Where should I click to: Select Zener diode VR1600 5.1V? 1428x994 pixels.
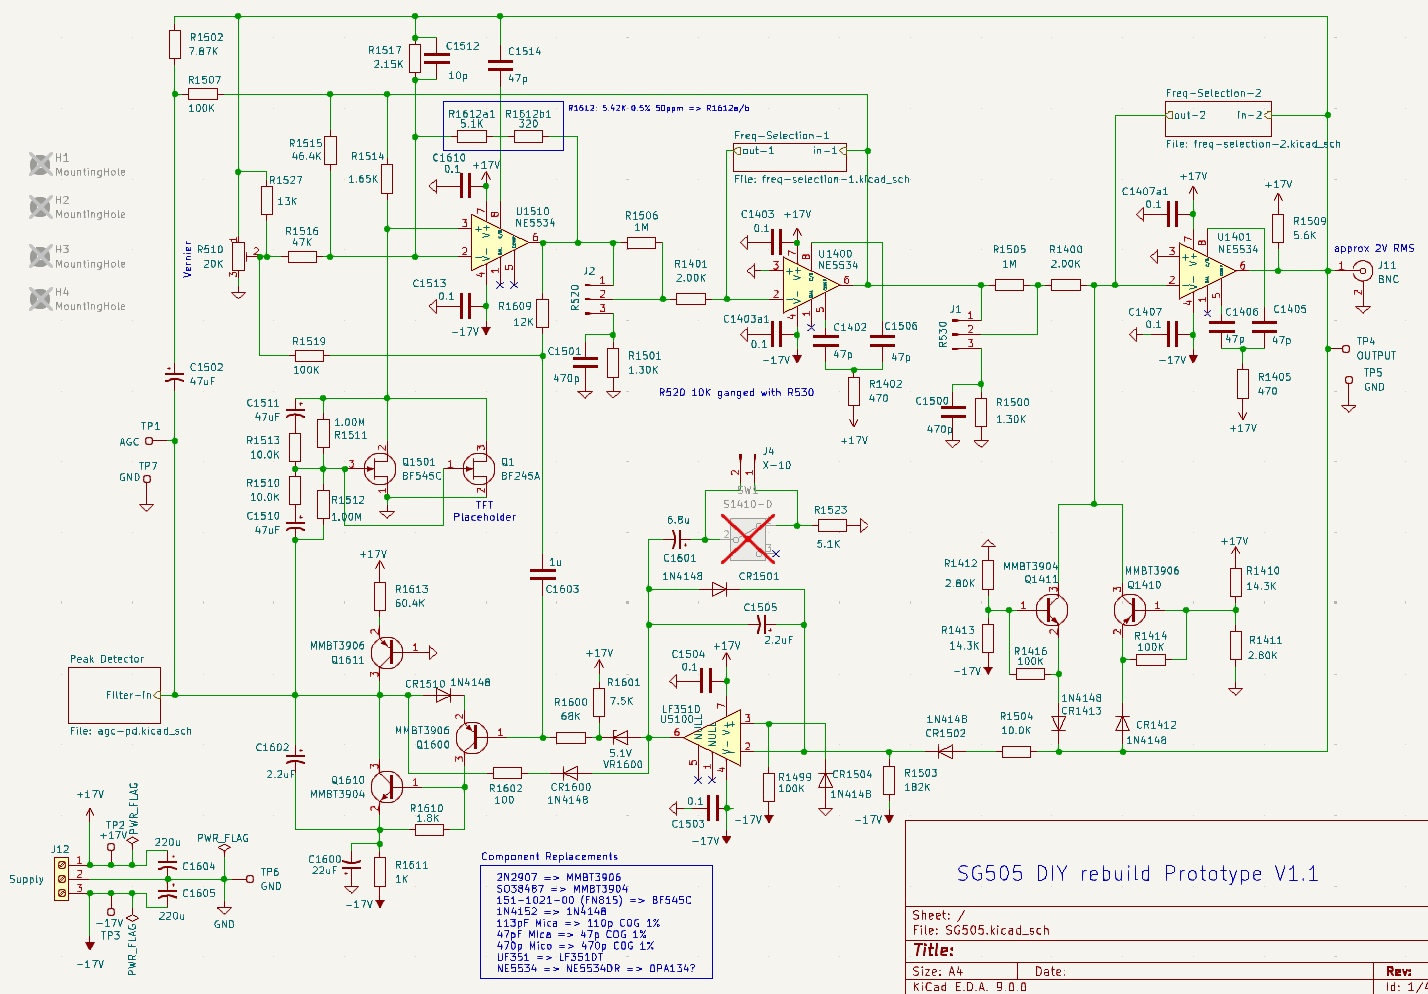620,738
